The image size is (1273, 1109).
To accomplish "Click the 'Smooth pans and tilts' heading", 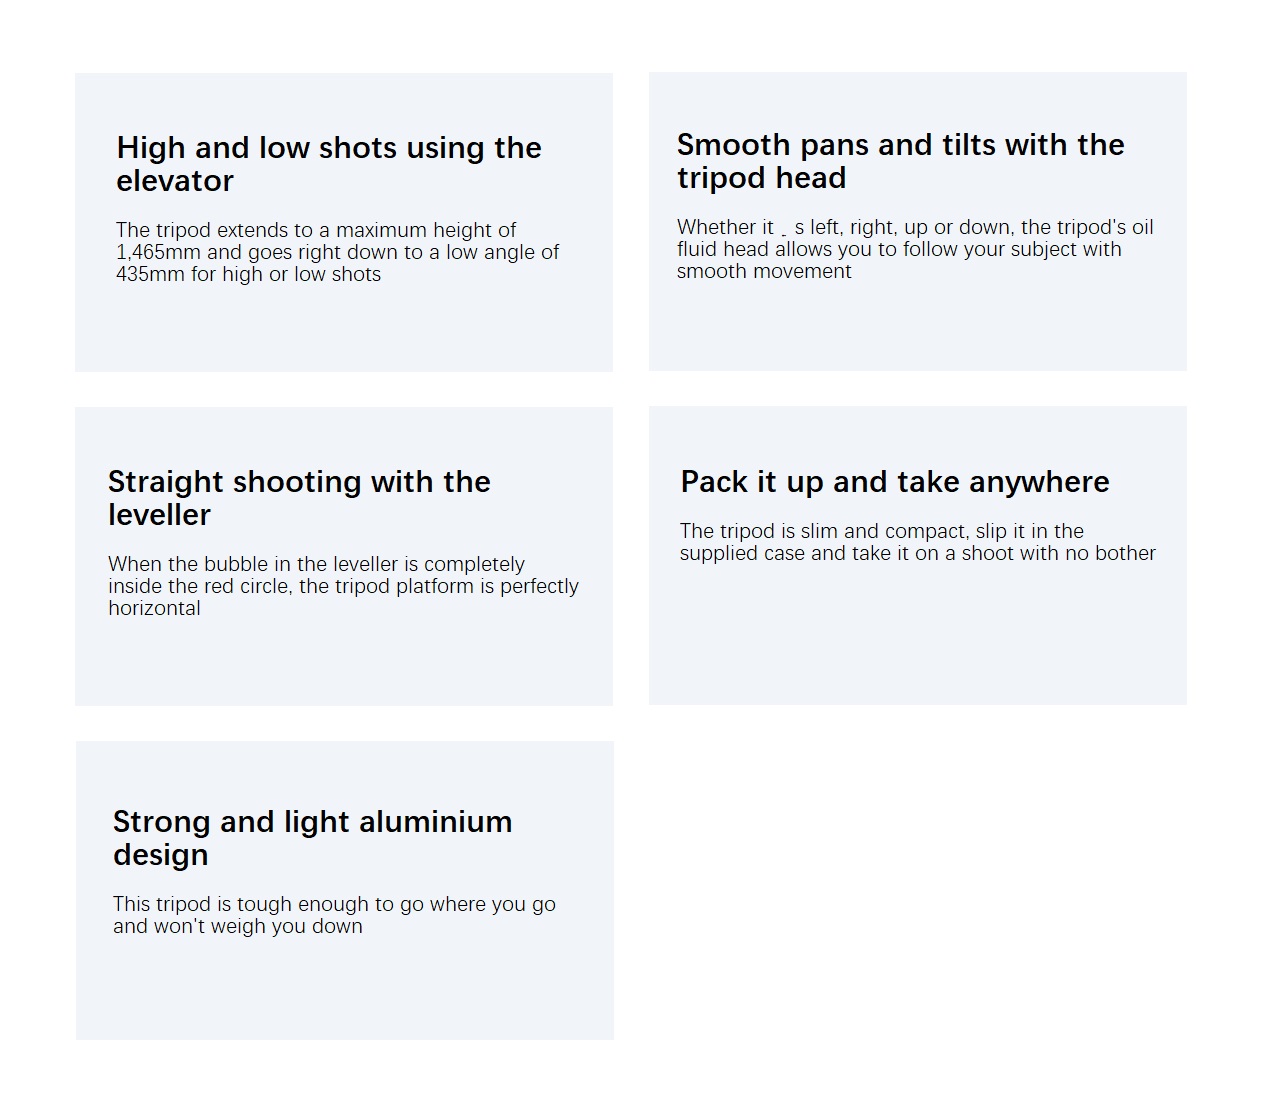I will 900,161.
